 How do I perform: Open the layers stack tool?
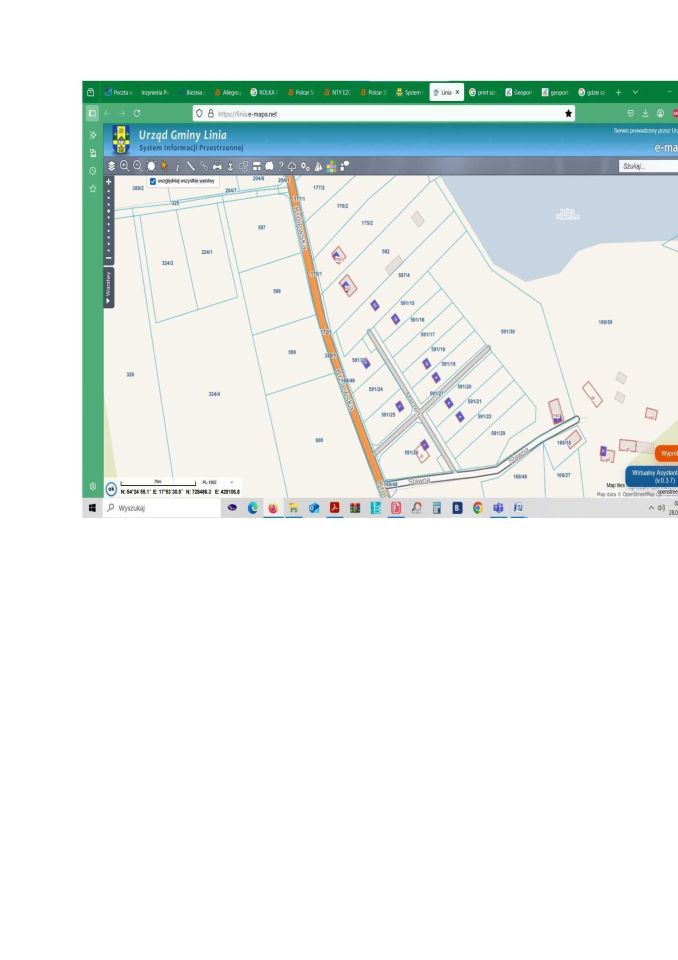coord(110,166)
